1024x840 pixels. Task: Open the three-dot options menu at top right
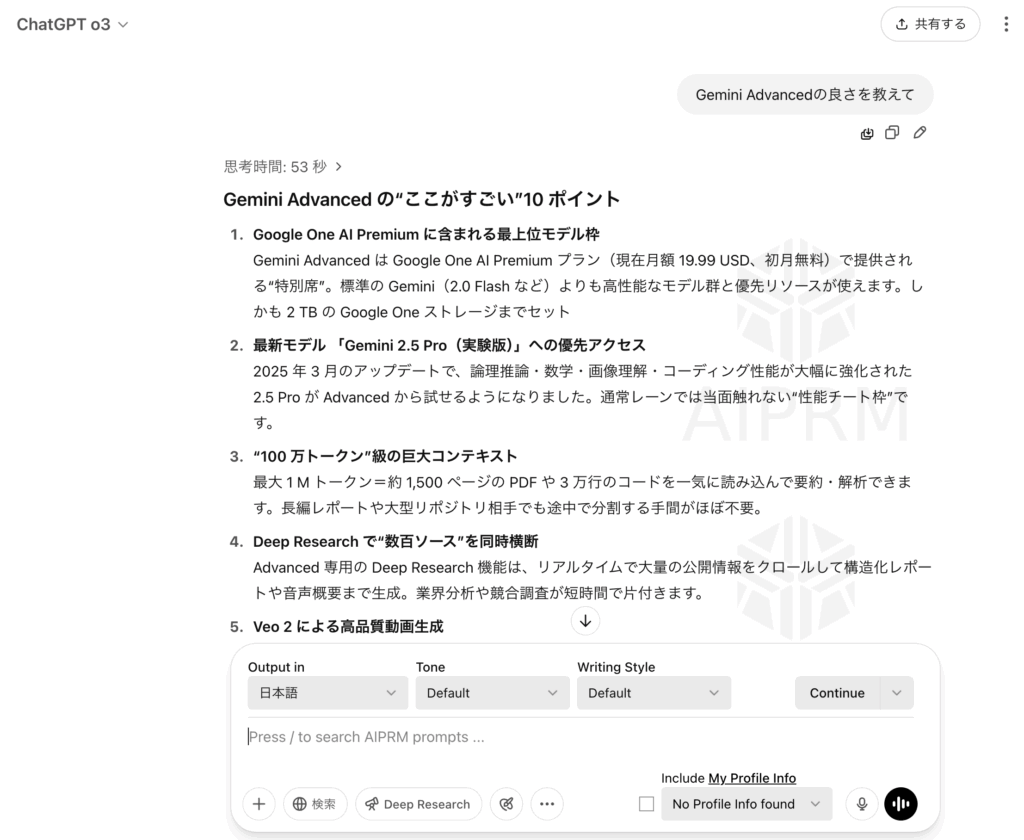pyautogui.click(x=1006, y=24)
